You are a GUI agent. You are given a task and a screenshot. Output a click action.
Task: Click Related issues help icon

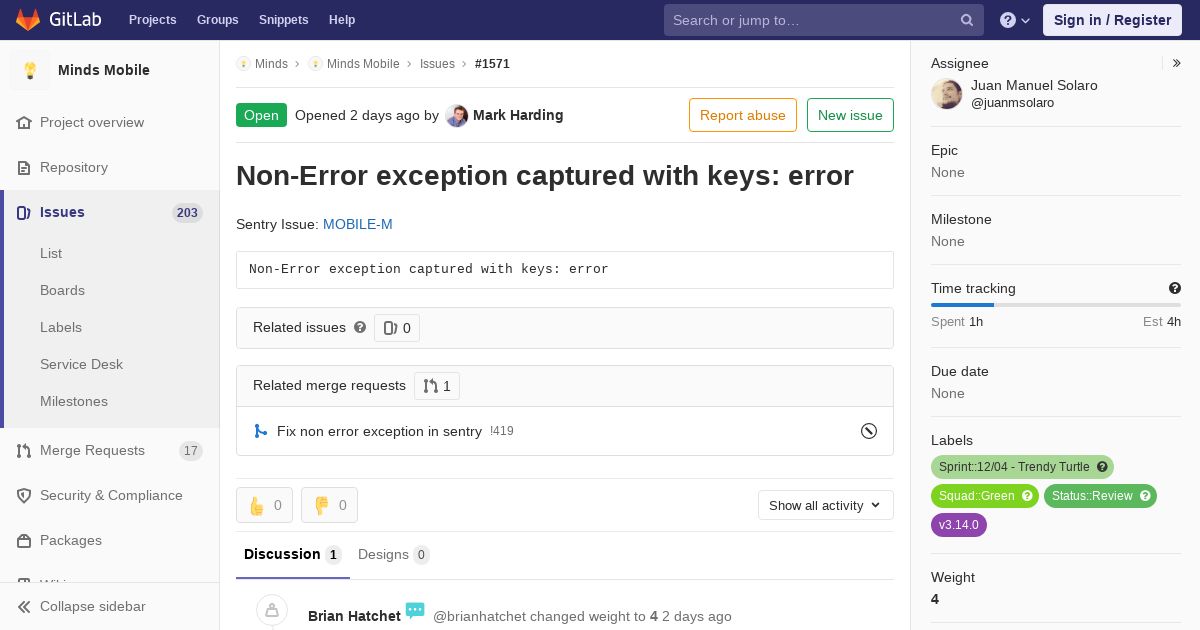tap(360, 327)
